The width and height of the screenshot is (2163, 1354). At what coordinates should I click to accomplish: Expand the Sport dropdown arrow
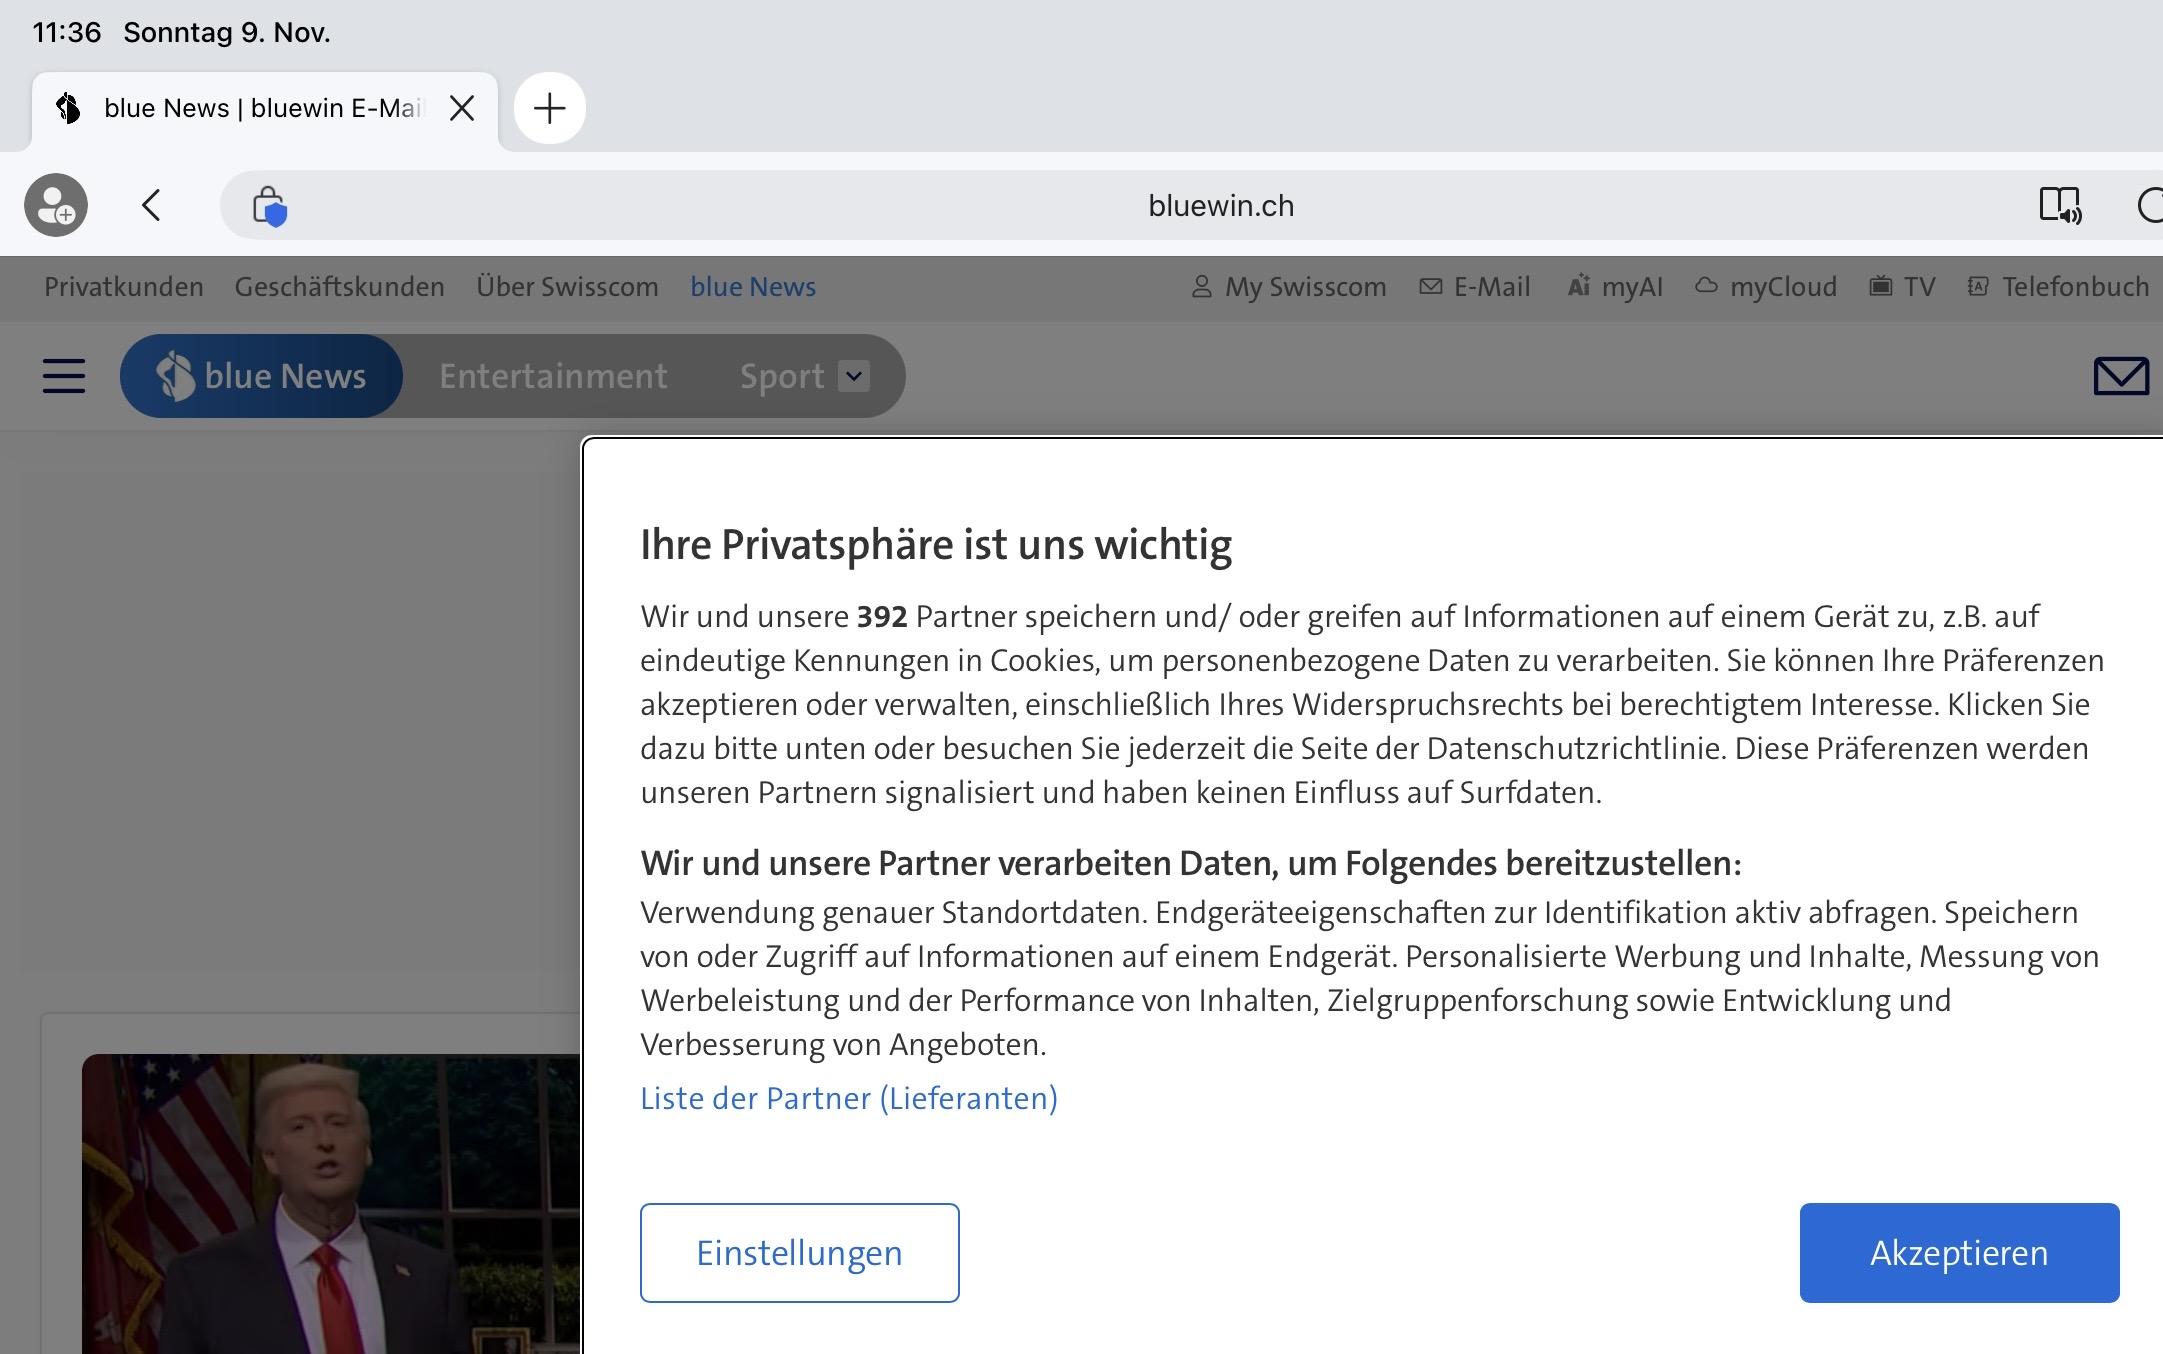click(x=854, y=376)
